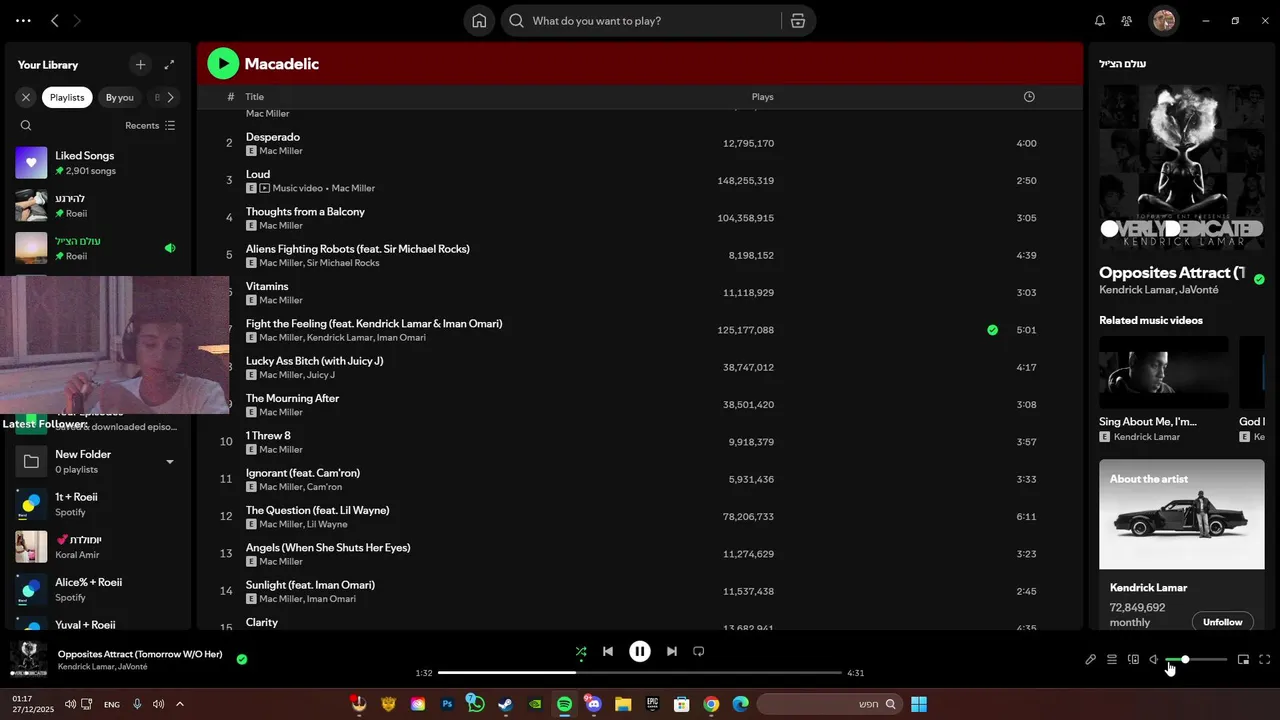
Task: Open the Alice% + Roeii blend
Action: (97, 589)
